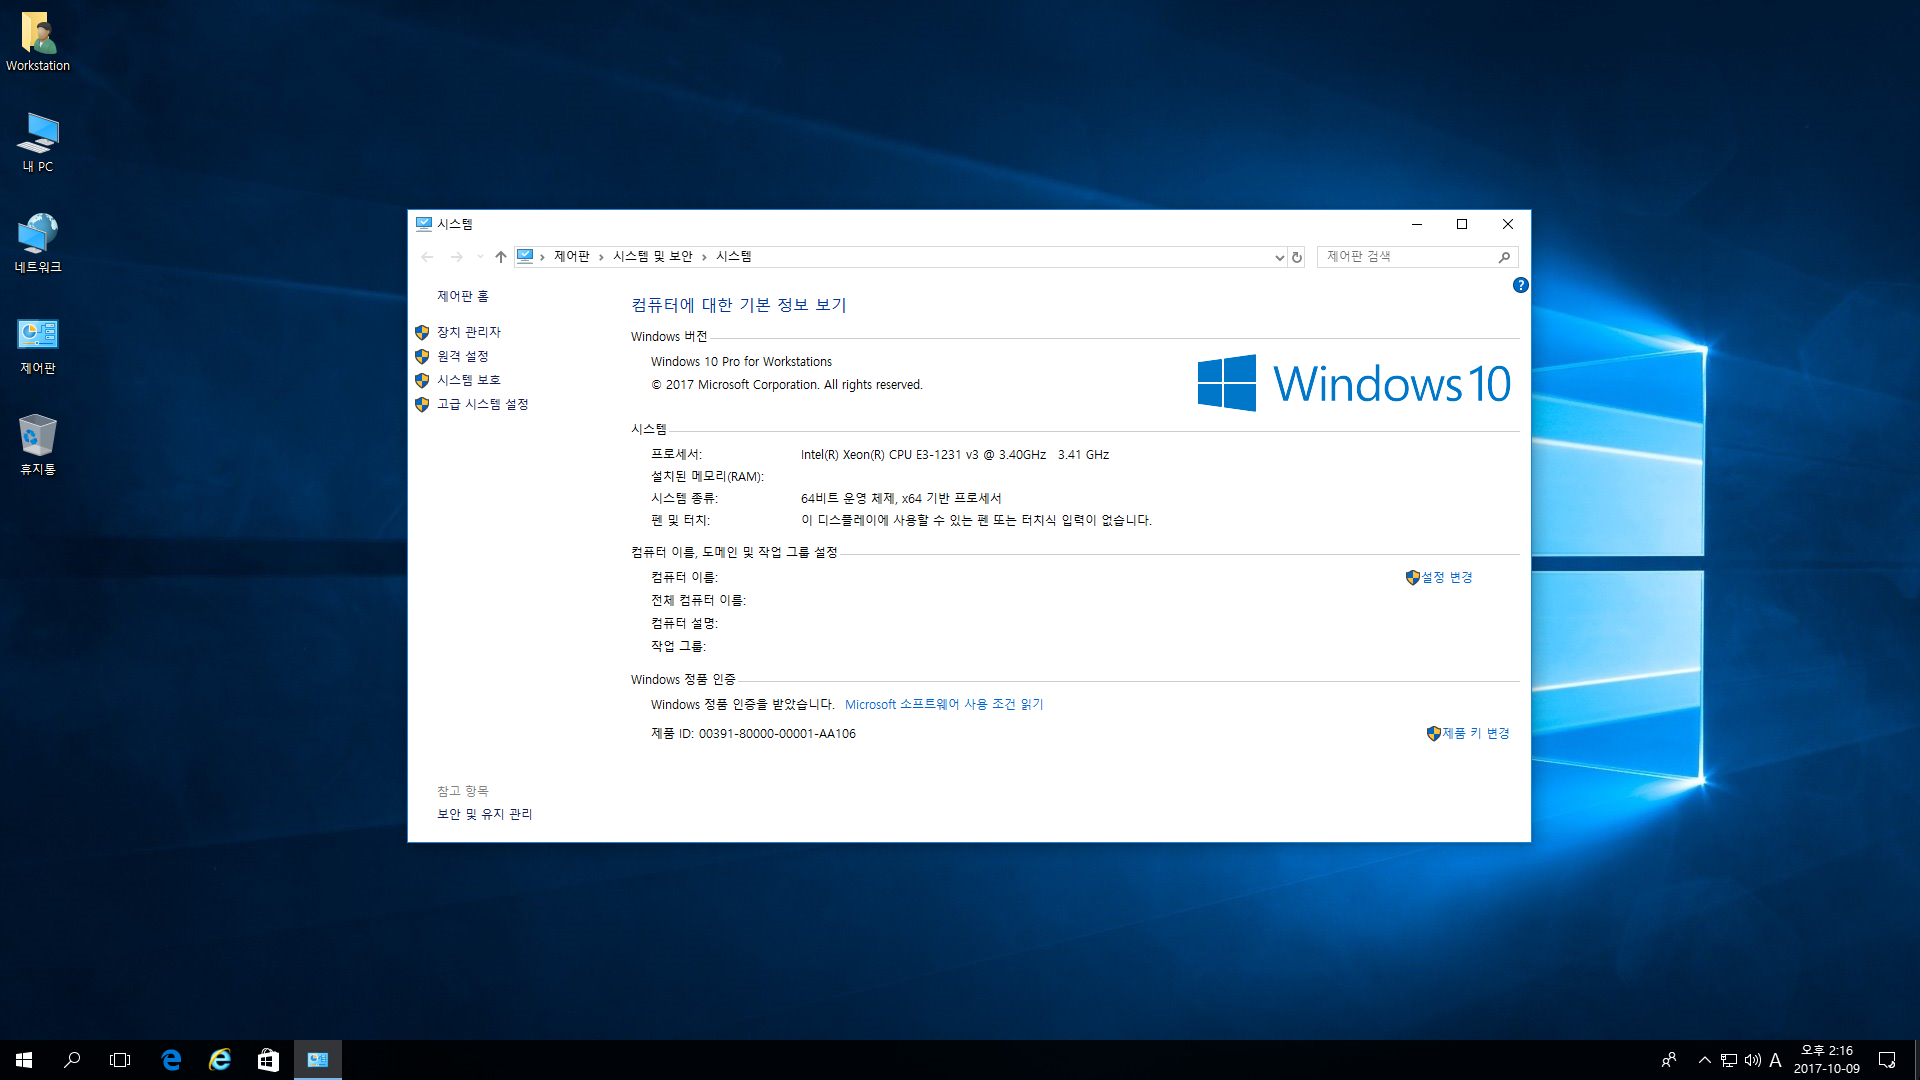
Task: Click the refresh button in address bar
Action: tap(1297, 257)
